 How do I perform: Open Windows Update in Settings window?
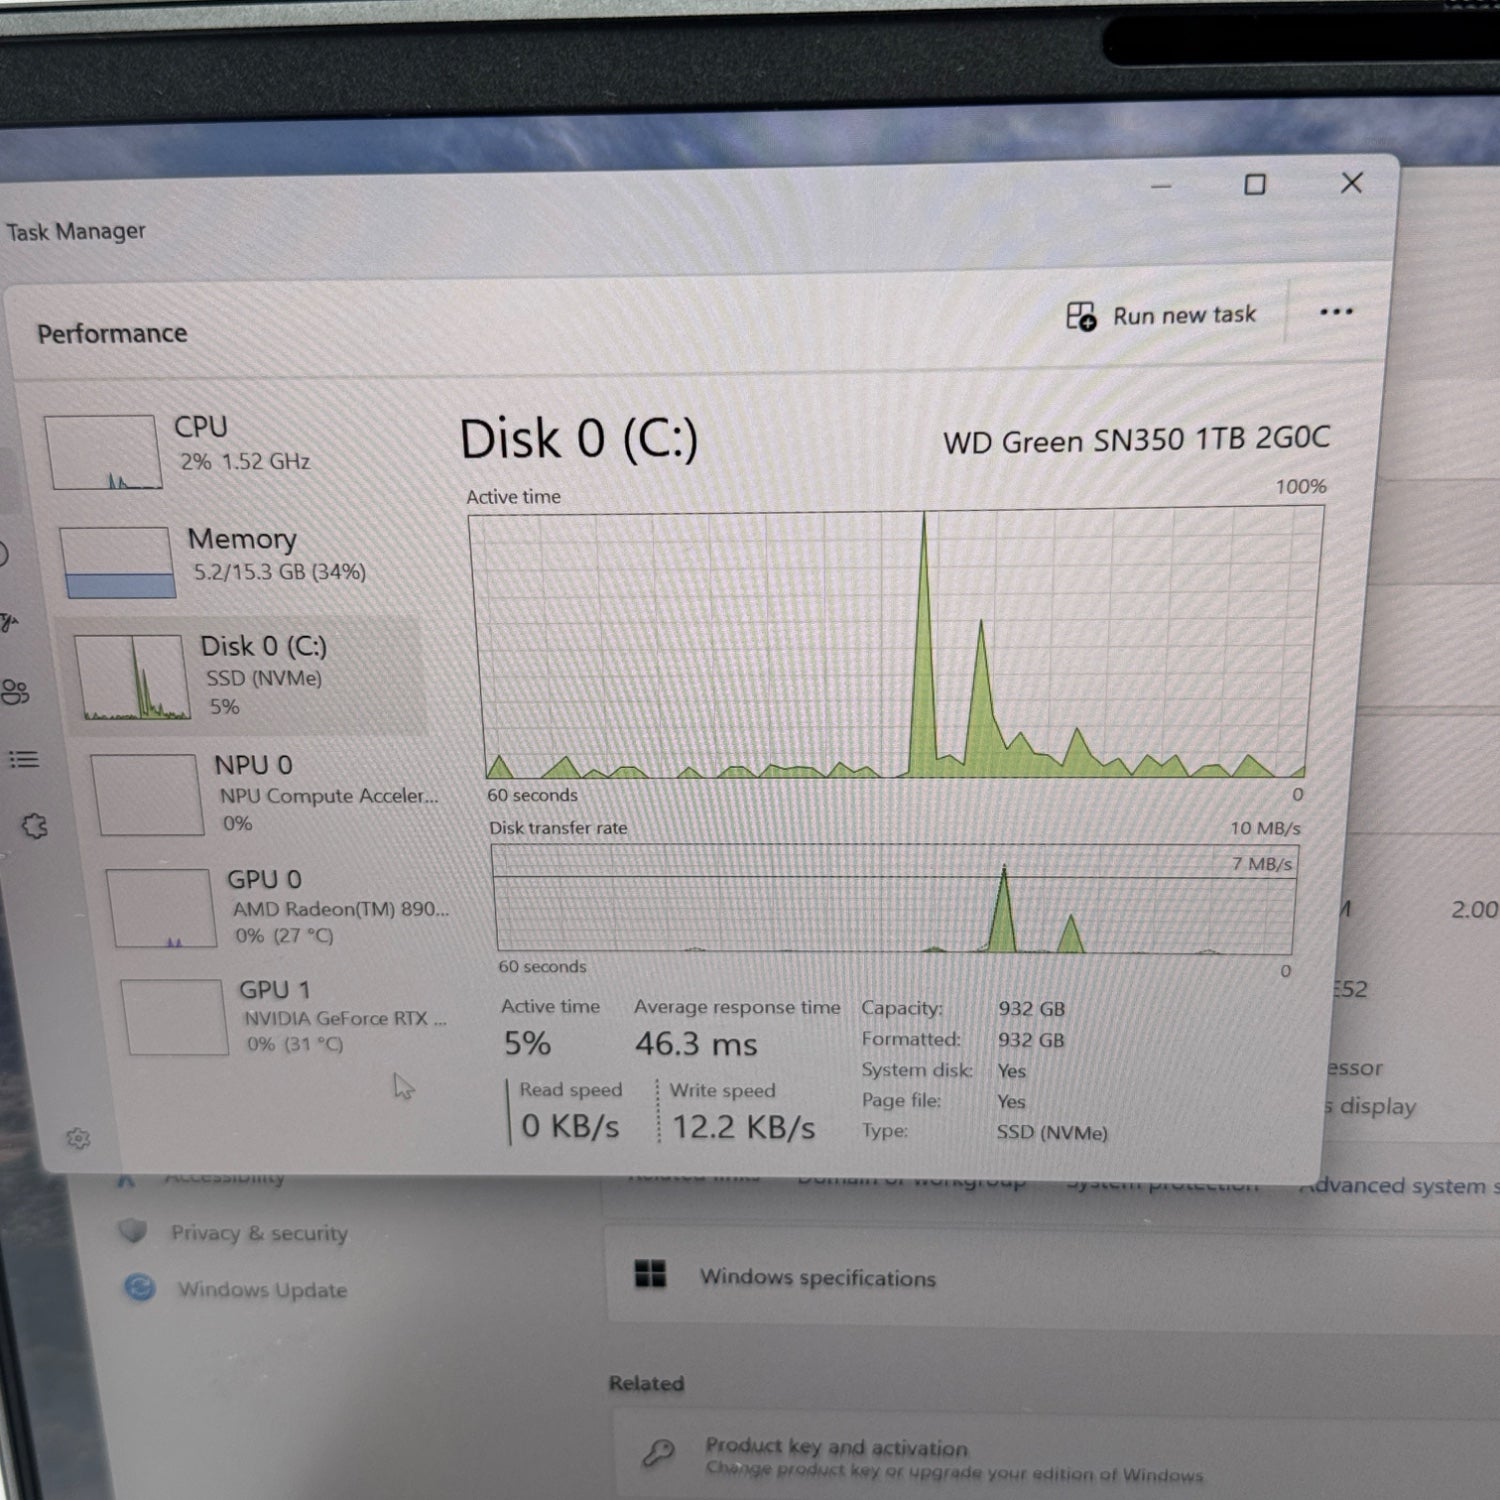[262, 1290]
